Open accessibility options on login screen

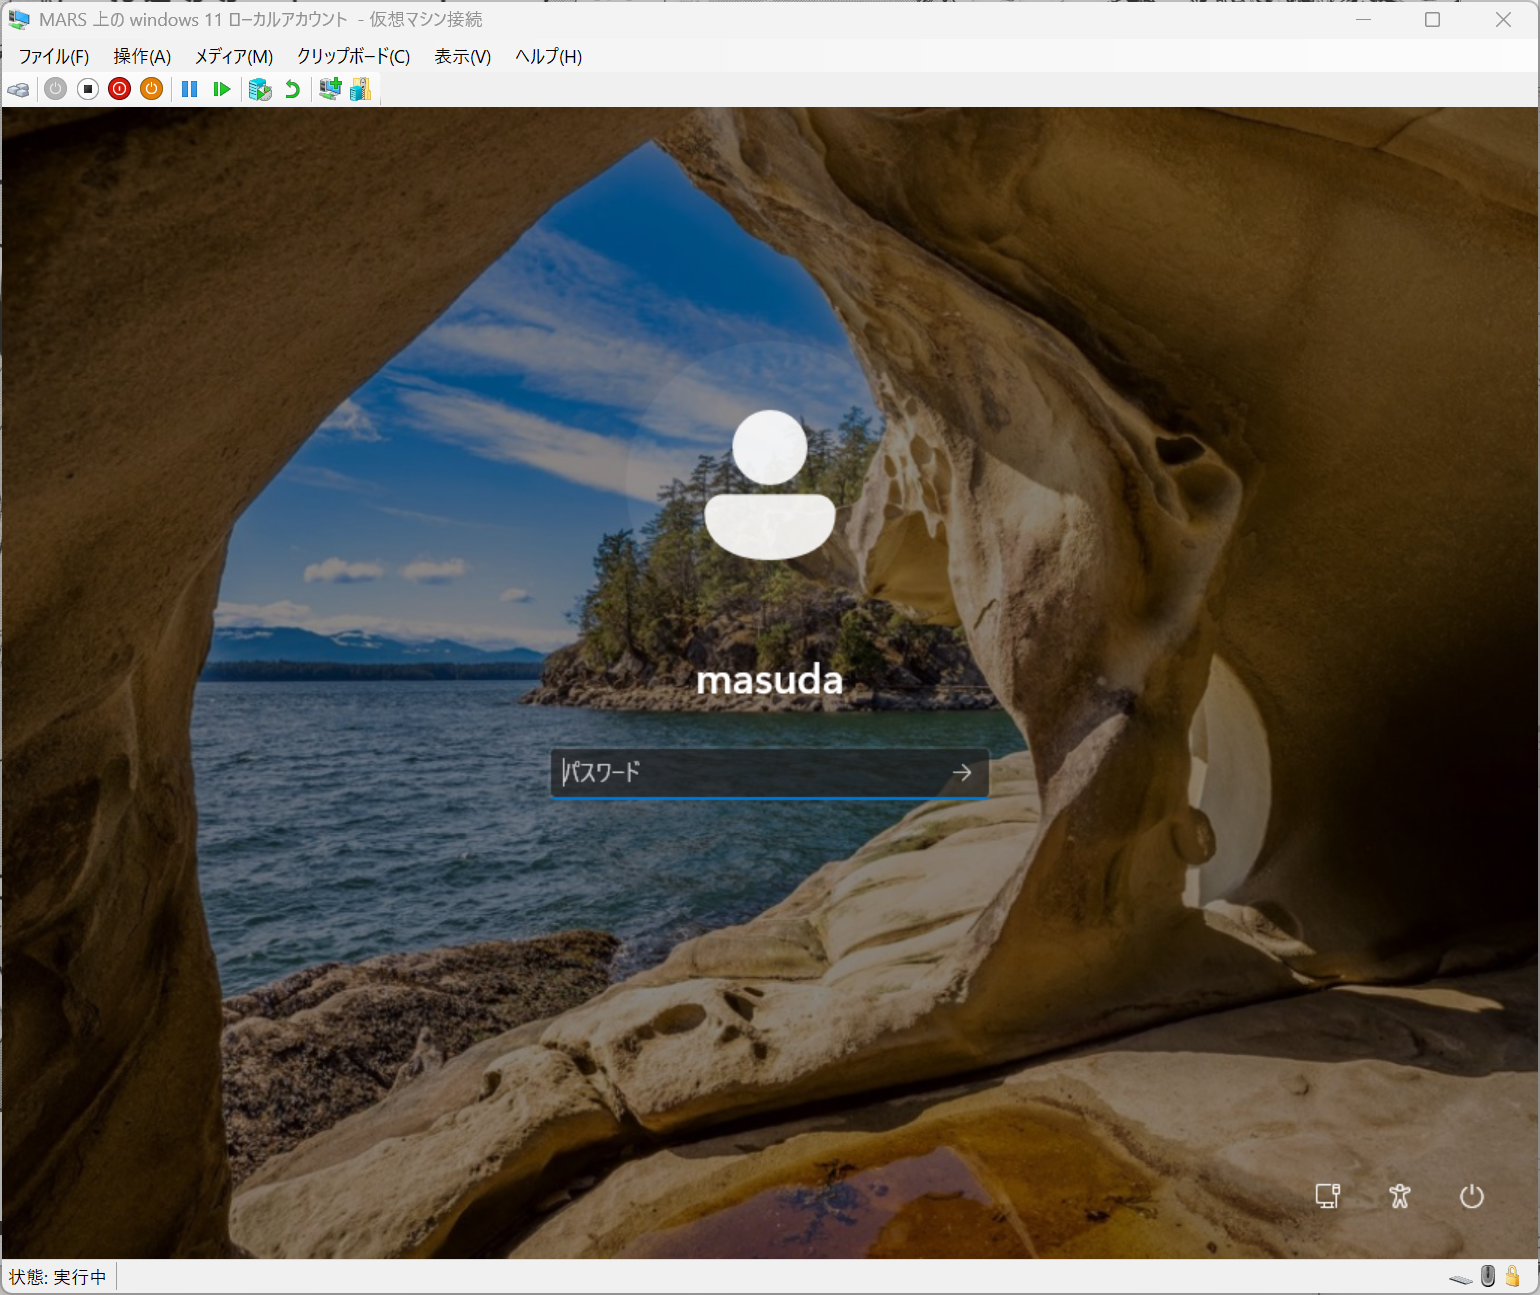pyautogui.click(x=1399, y=1196)
